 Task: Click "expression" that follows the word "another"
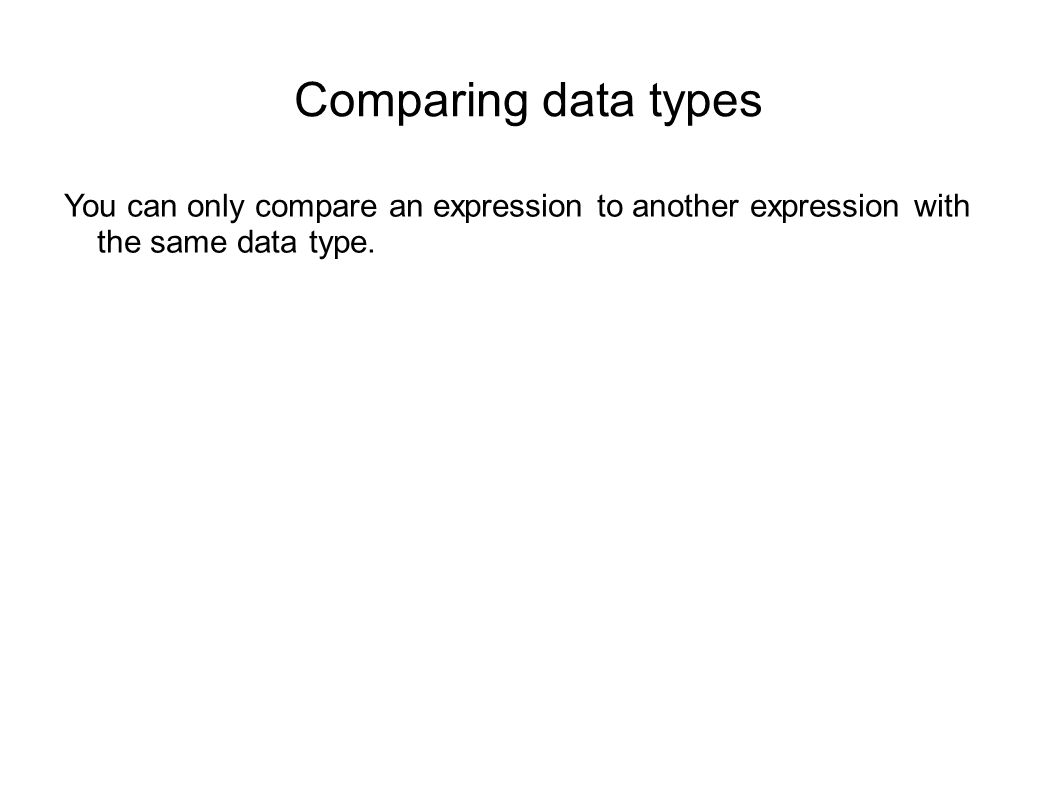coord(824,208)
